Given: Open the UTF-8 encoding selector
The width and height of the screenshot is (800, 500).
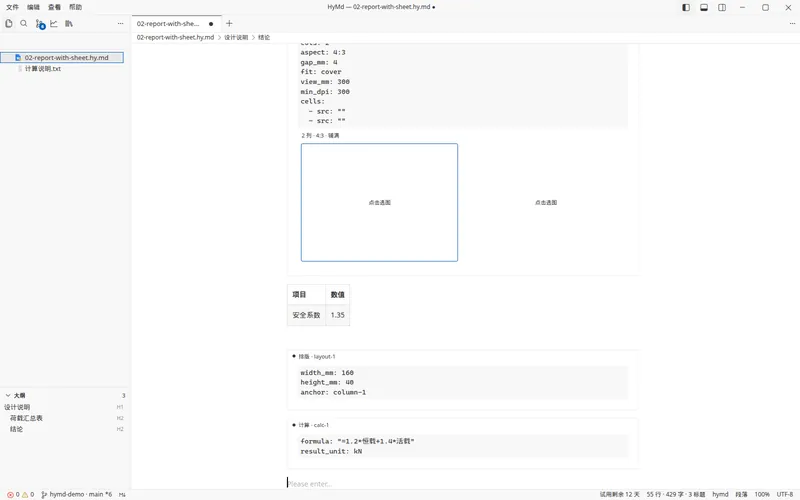Looking at the screenshot, I should [x=785, y=494].
